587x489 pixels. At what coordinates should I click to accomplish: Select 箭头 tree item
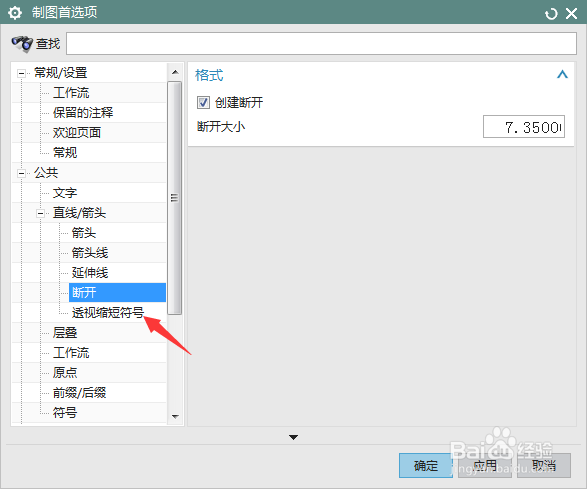click(x=84, y=233)
